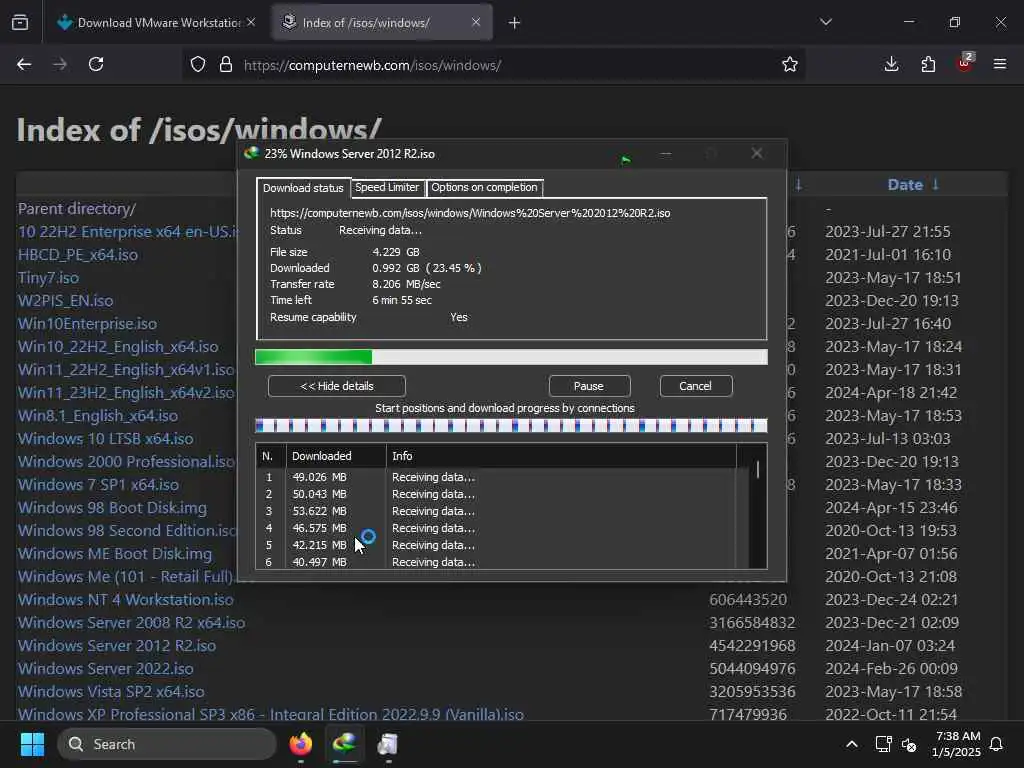Click the site security padlock icon

pyautogui.click(x=226, y=65)
